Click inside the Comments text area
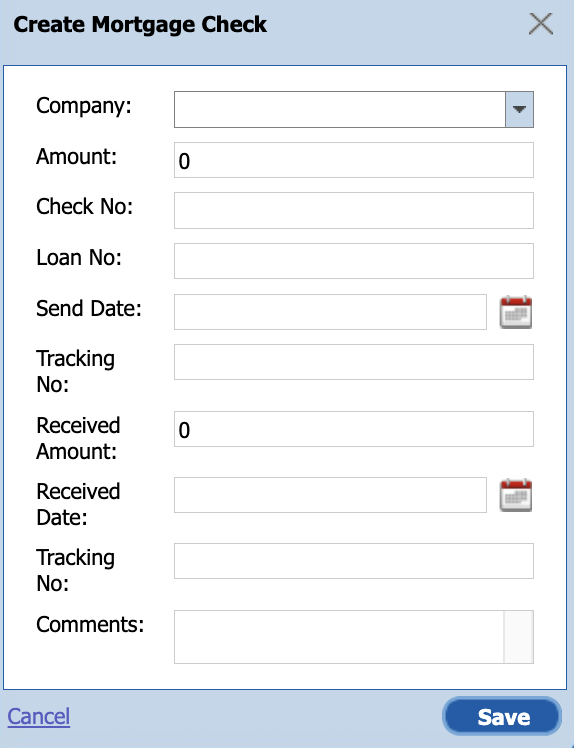 (339, 637)
